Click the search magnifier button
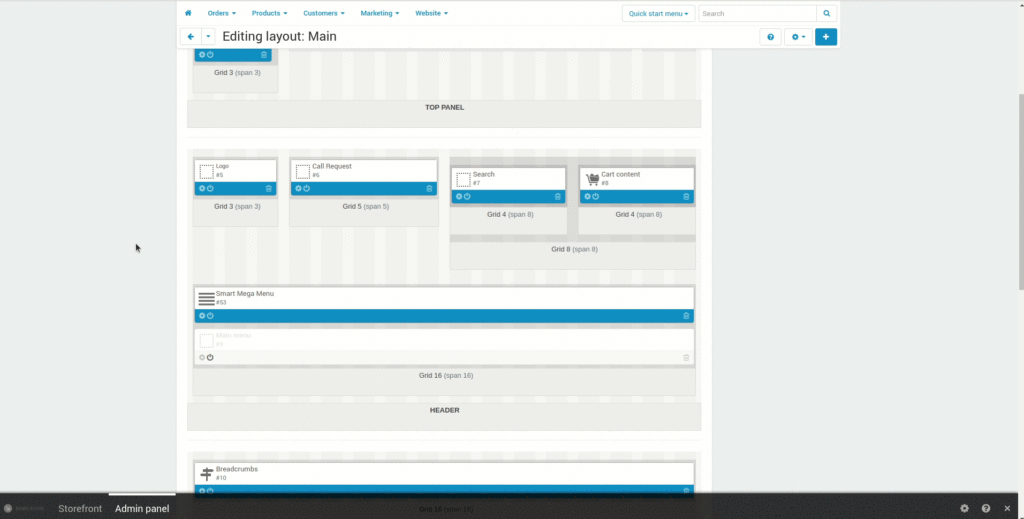1024x519 pixels. click(x=826, y=14)
